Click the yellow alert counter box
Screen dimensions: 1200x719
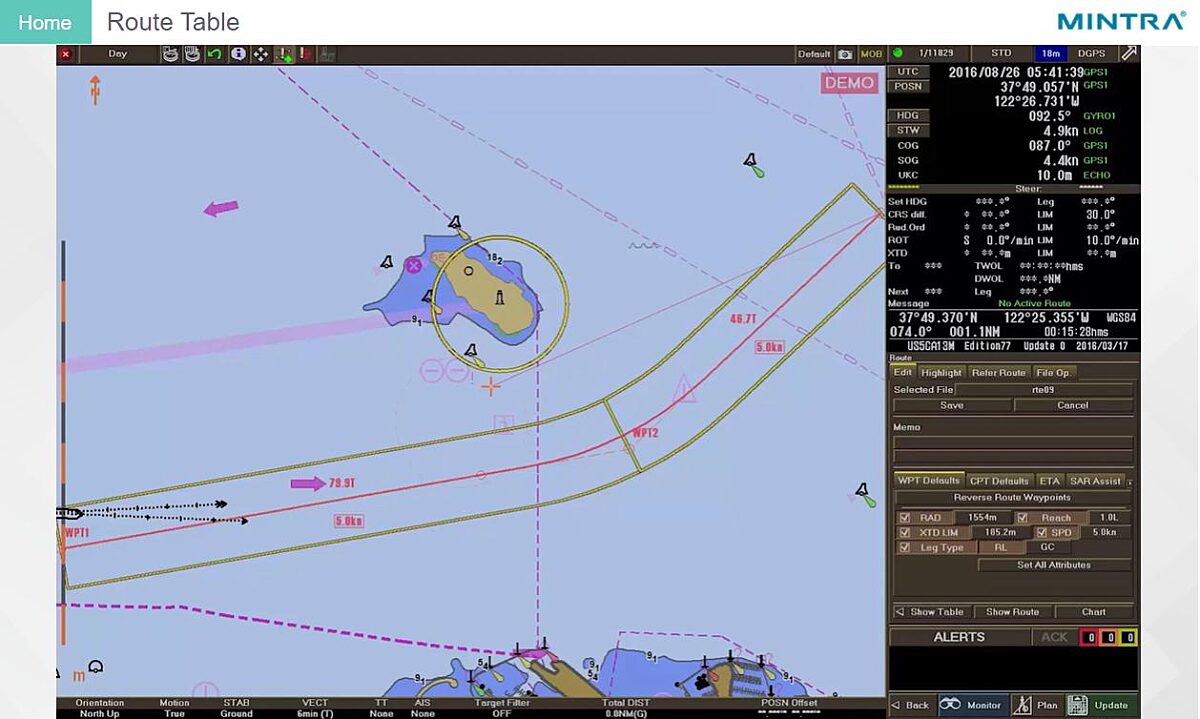[1128, 637]
